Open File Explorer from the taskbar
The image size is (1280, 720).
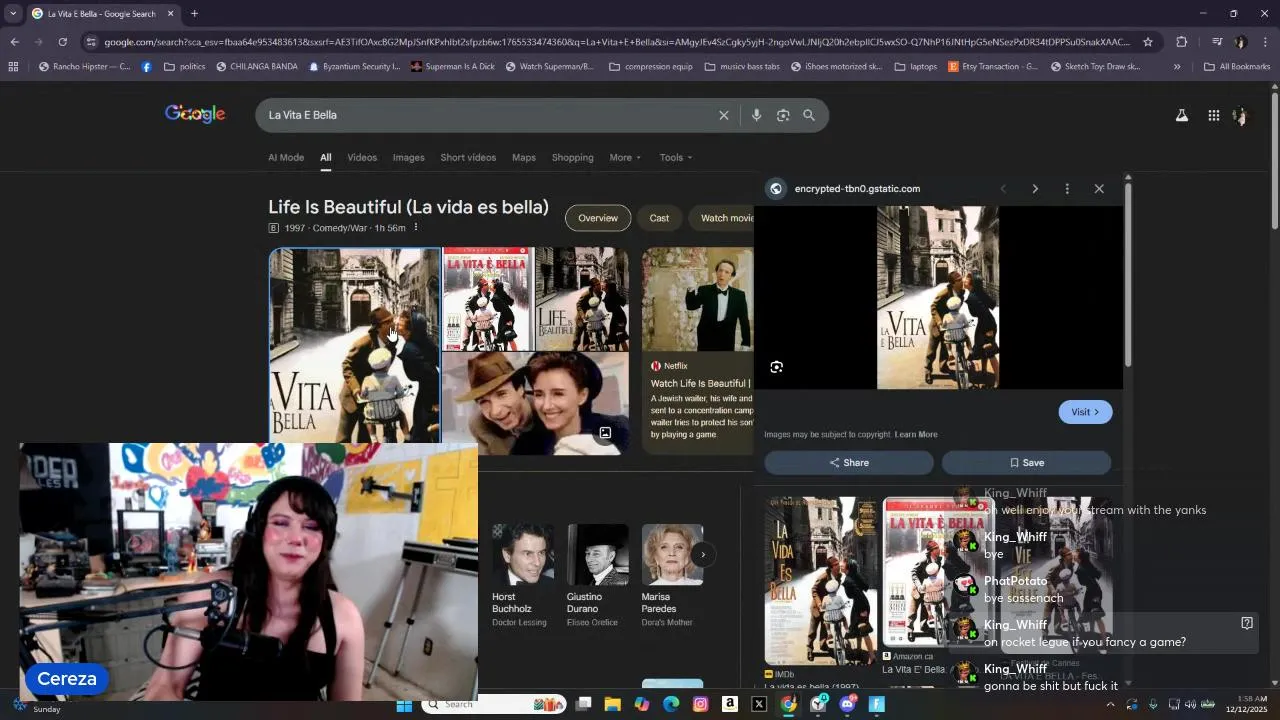612,705
